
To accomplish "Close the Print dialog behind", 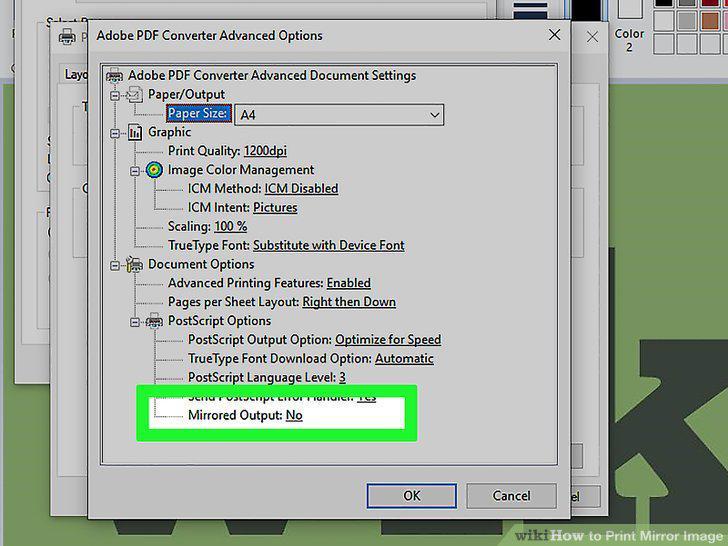I will [x=592, y=37].
